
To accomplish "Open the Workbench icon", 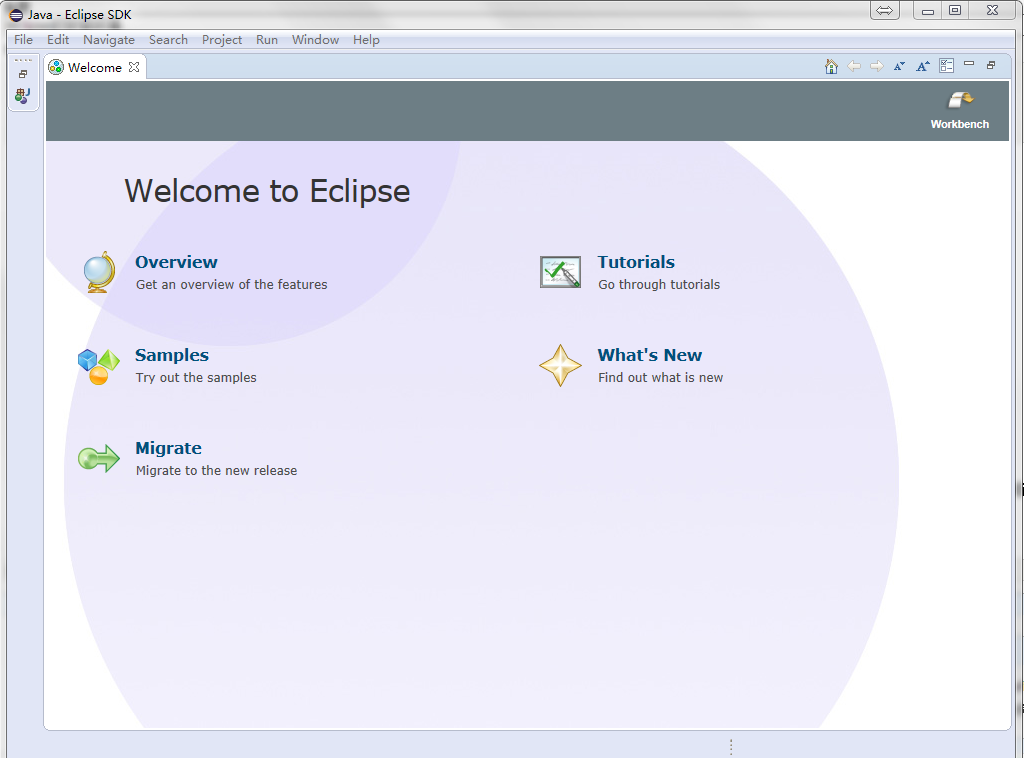I will tap(960, 100).
